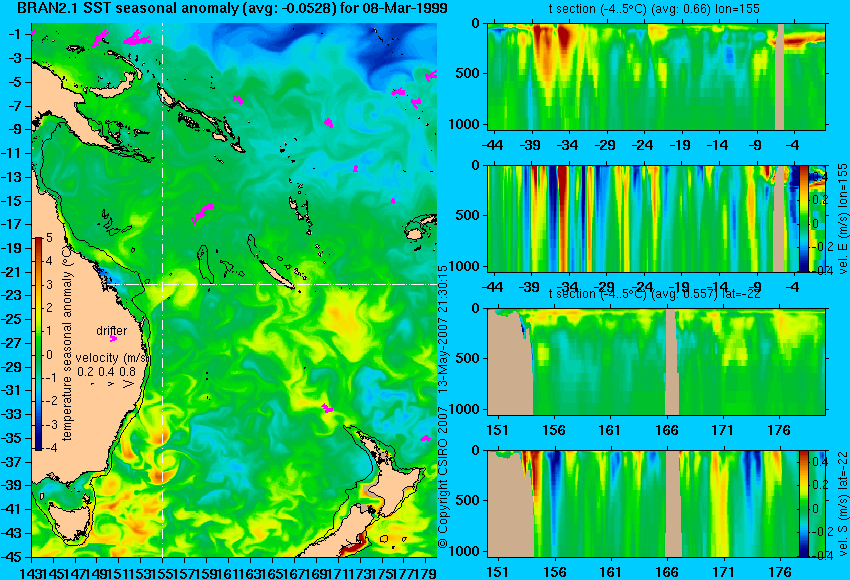The image size is (850, 580).
Task: Click the vertical dashed section line at longitude 155
Action: pos(163,290)
